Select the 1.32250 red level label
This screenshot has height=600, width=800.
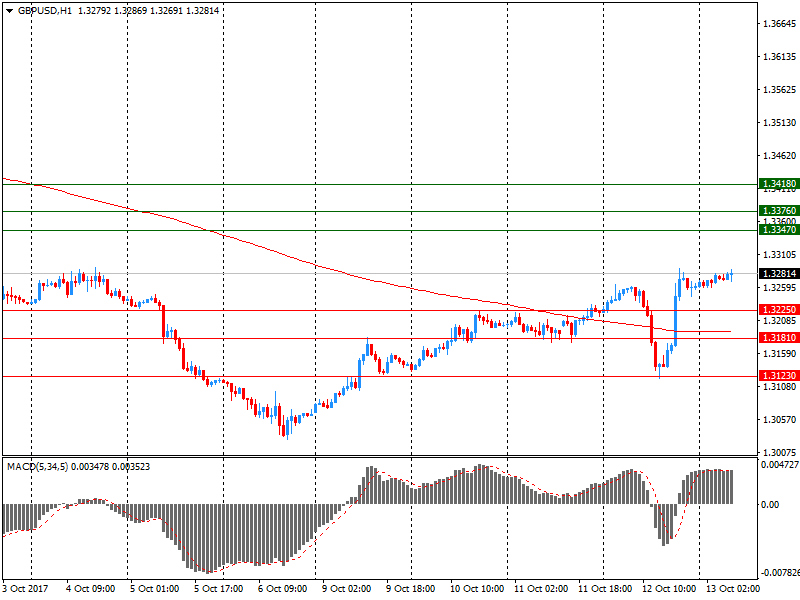pyautogui.click(x=779, y=310)
